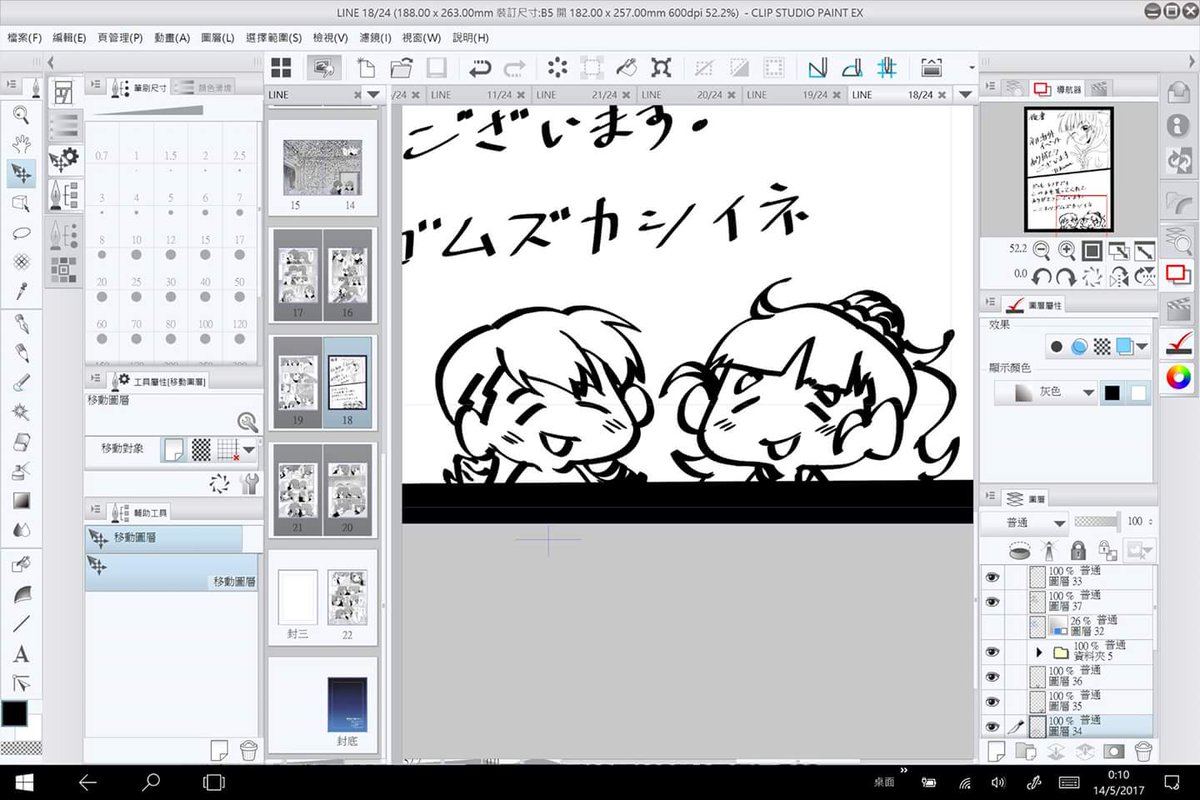Open the 封底 back cover thumbnail
Image resolution: width=1200 pixels, height=800 pixels.
(x=347, y=705)
